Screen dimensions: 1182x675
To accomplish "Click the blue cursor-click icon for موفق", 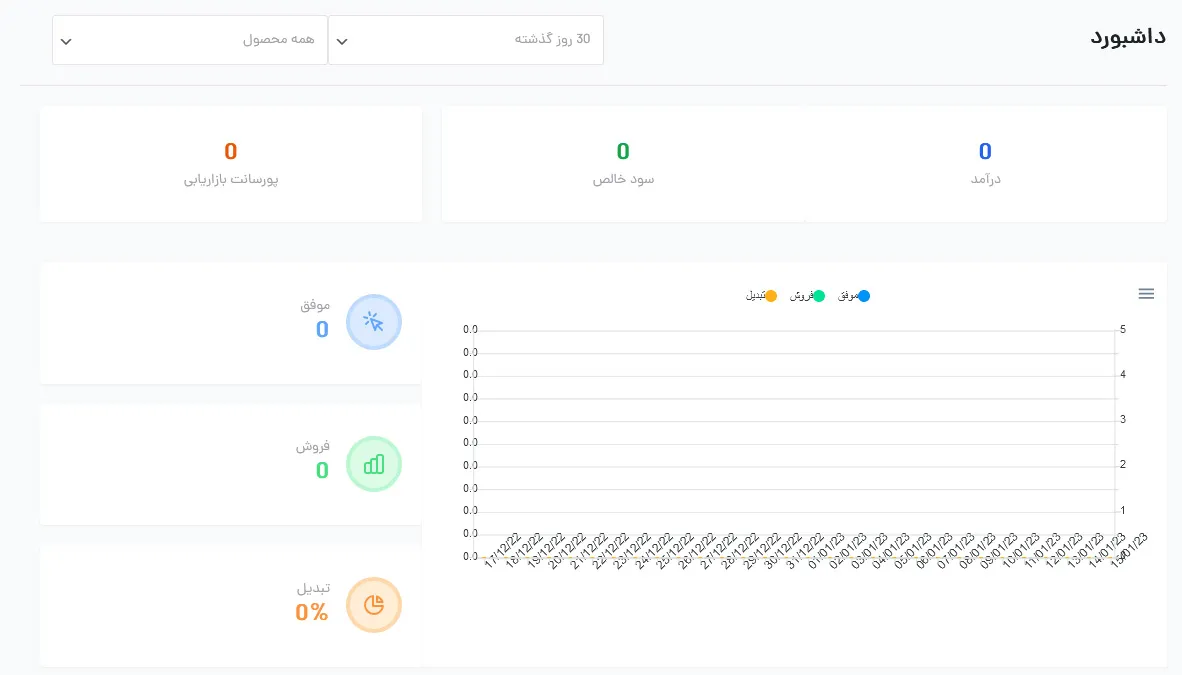I will click(374, 322).
